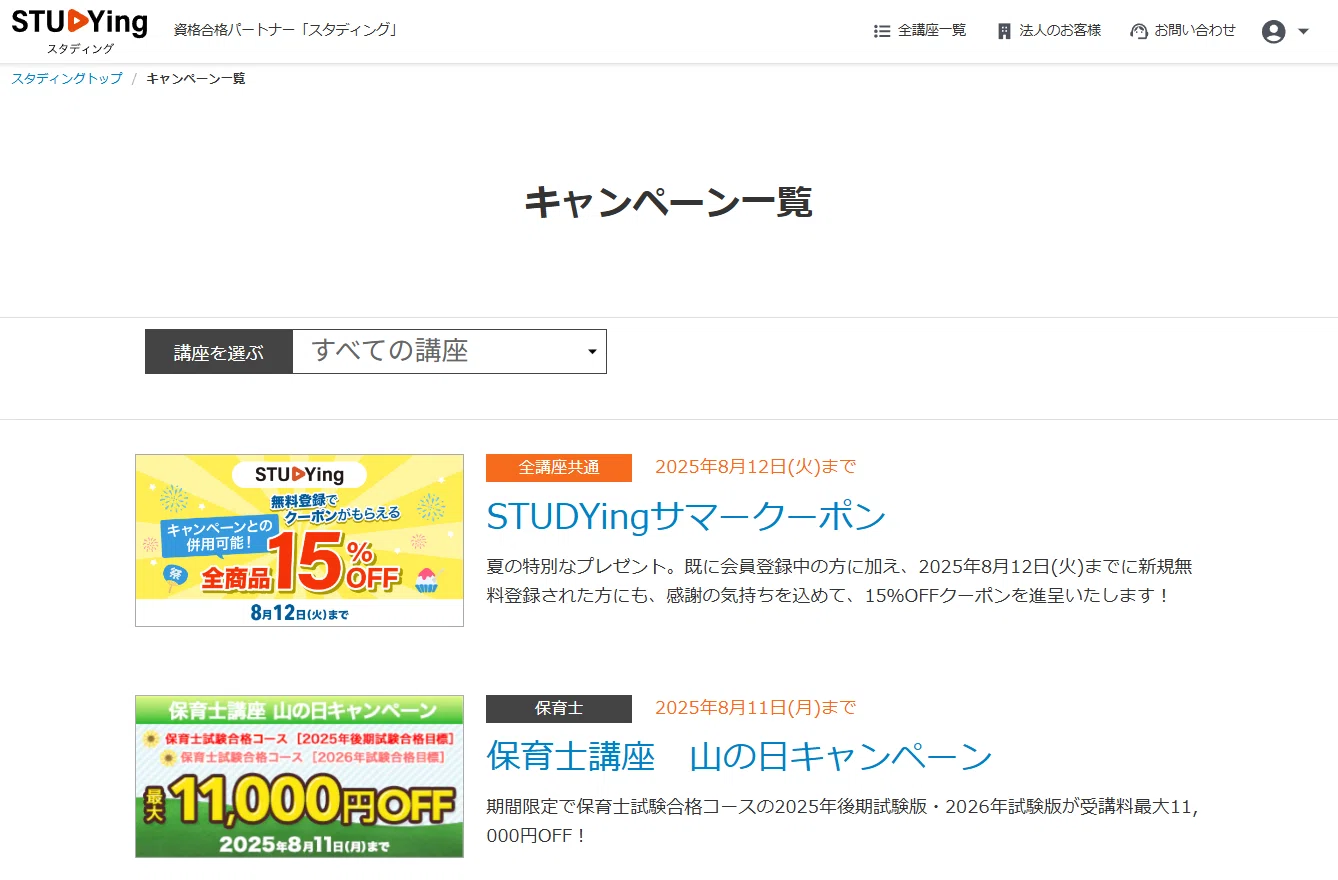This screenshot has height=880, width=1338.
Task: Open the お問い合わせ menu link
Action: click(1195, 31)
